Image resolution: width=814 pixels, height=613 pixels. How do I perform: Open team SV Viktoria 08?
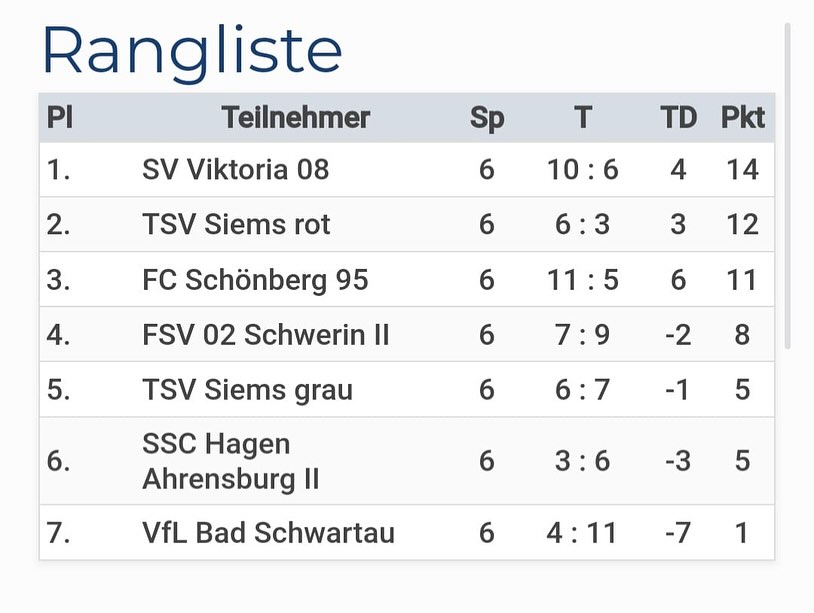(236, 169)
